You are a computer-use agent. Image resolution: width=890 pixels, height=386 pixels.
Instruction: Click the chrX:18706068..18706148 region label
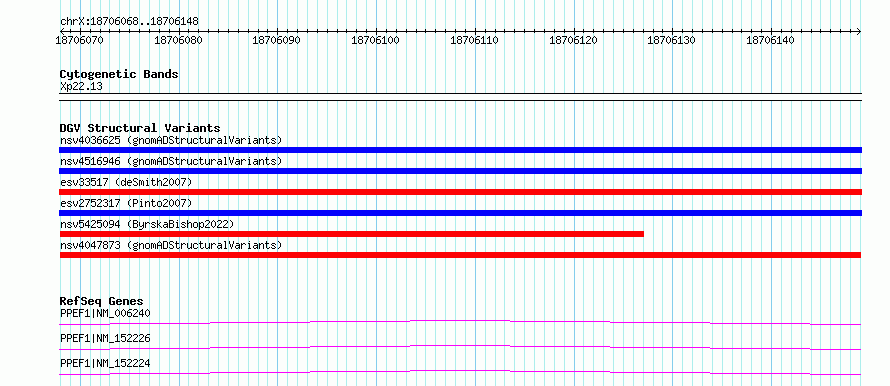pyautogui.click(x=129, y=22)
